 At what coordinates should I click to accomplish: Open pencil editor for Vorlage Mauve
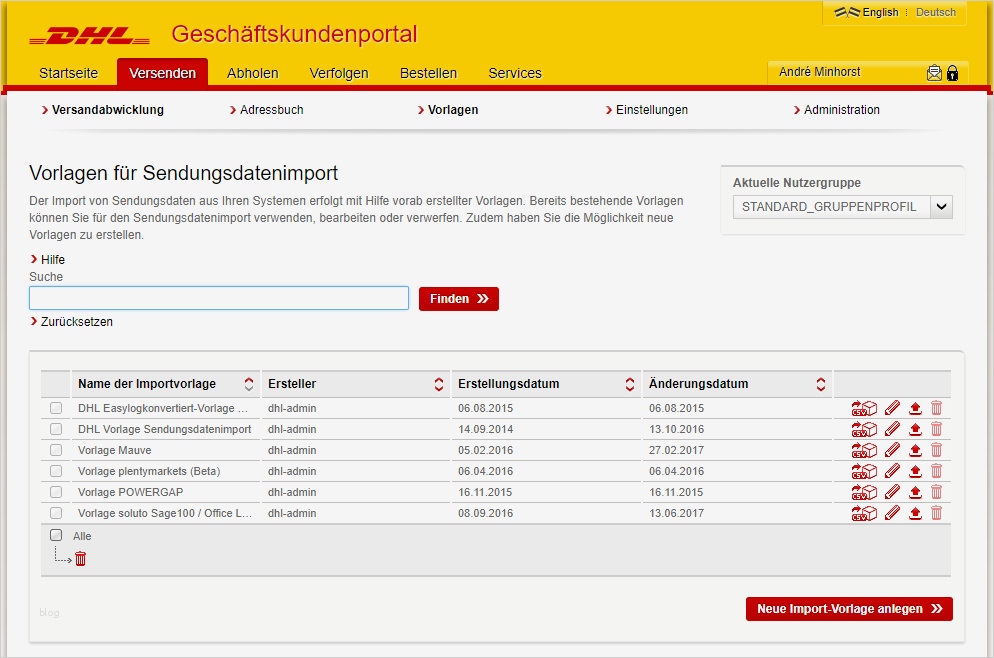[893, 450]
